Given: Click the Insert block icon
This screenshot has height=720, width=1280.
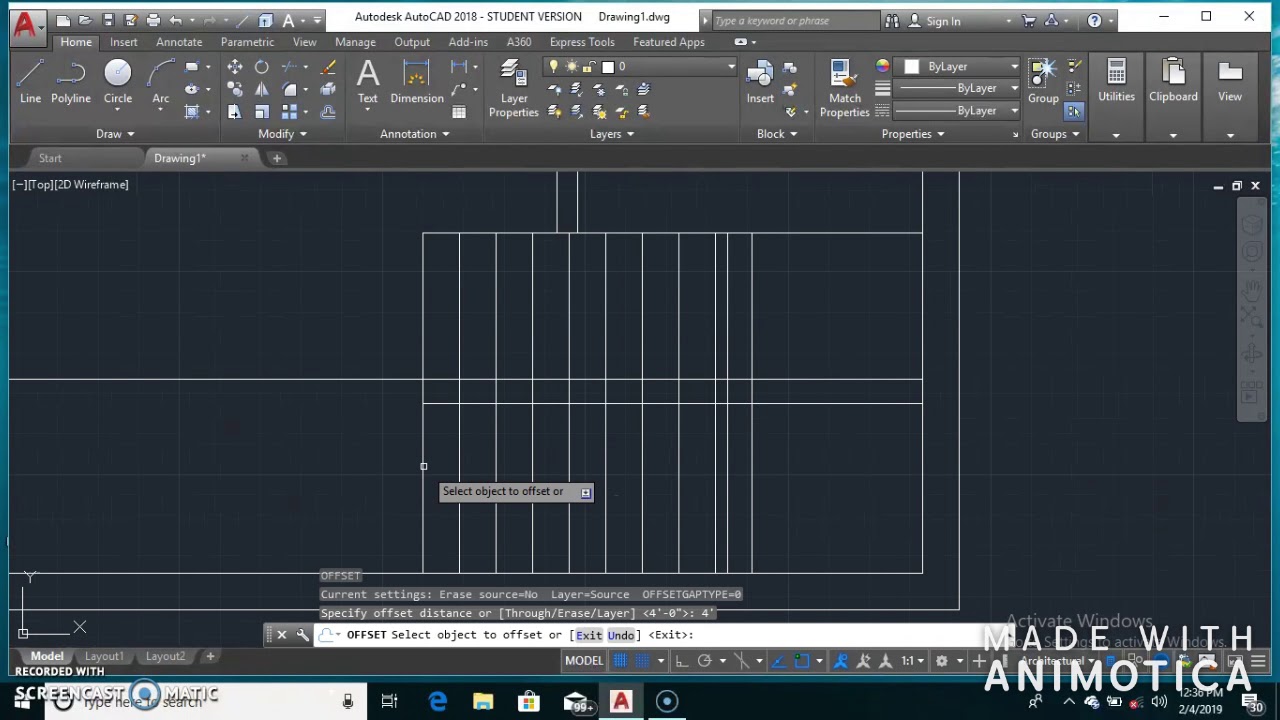Looking at the screenshot, I should [x=760, y=81].
